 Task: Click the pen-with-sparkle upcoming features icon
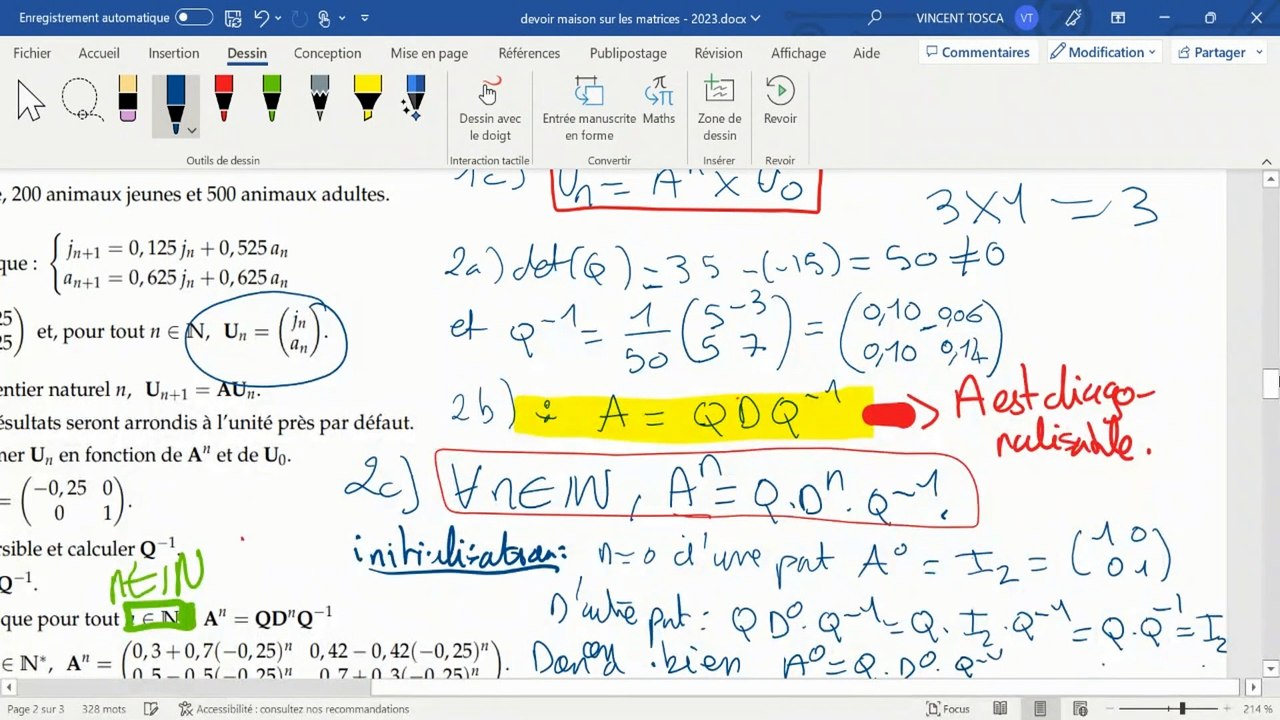(1074, 18)
